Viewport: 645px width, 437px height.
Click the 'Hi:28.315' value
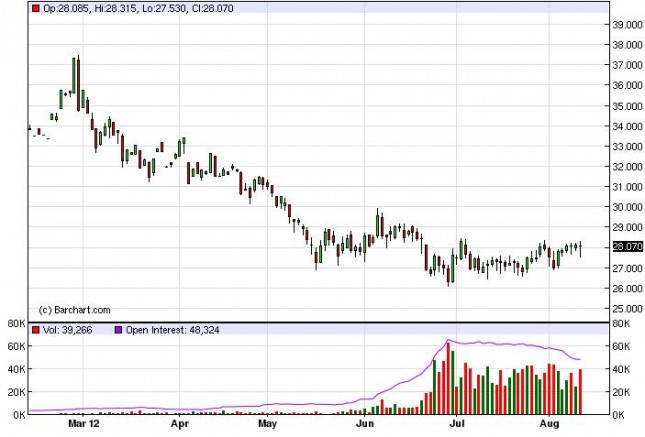pos(116,8)
